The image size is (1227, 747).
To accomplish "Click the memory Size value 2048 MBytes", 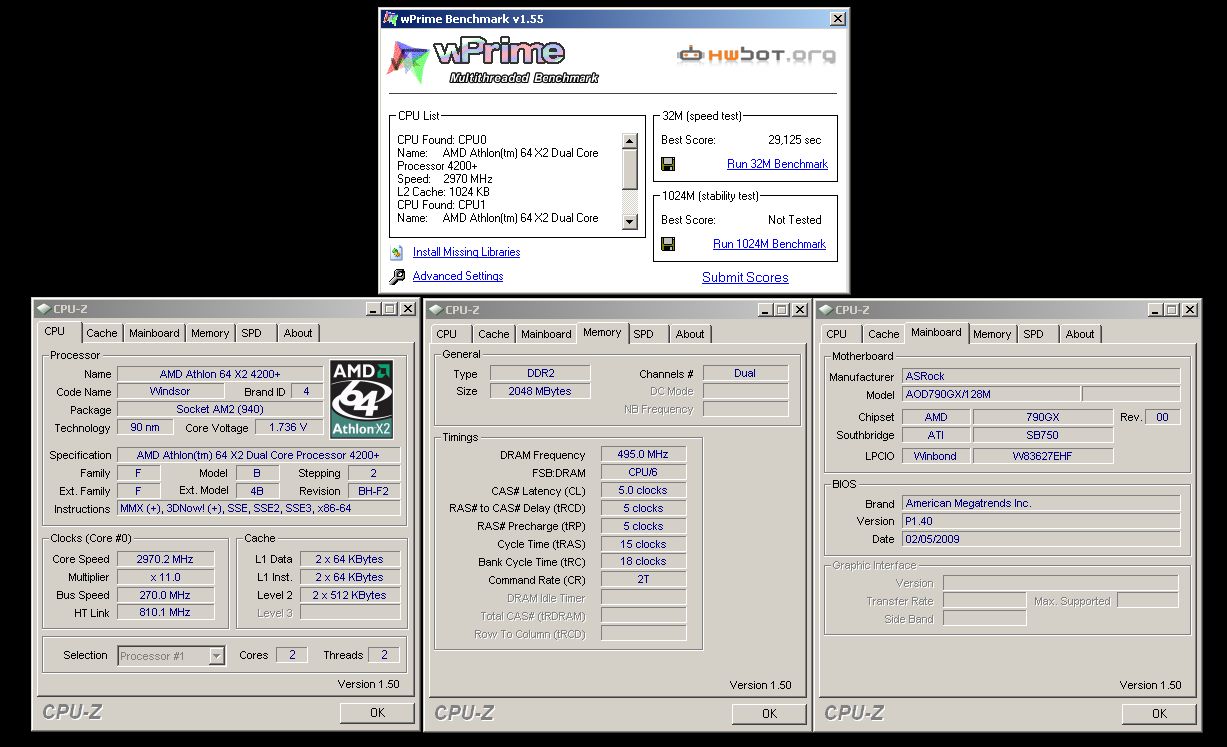I will 539,391.
